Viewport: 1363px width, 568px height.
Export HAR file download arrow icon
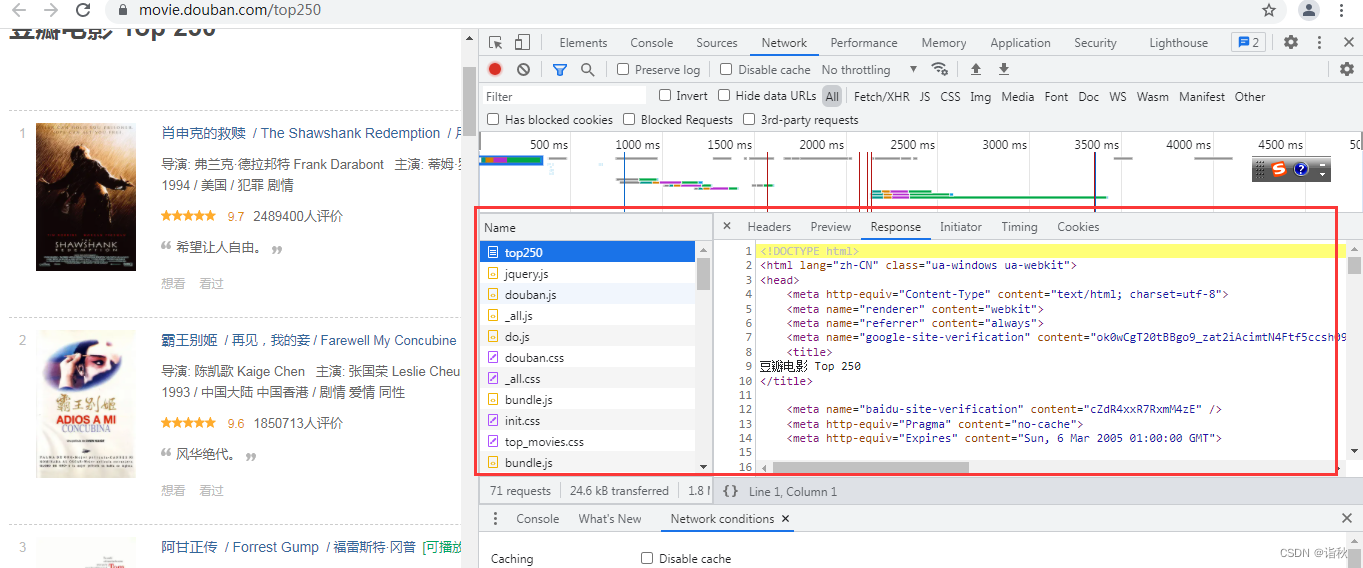pyautogui.click(x=1004, y=69)
